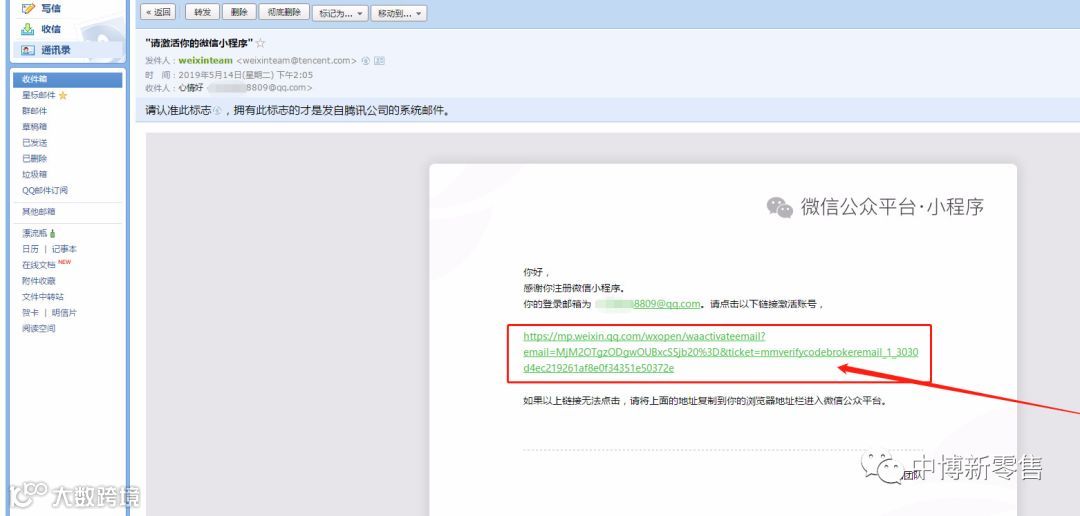This screenshot has height=516, width=1080.
Task: Open the 已发送 sent folder
Action: tap(34, 143)
